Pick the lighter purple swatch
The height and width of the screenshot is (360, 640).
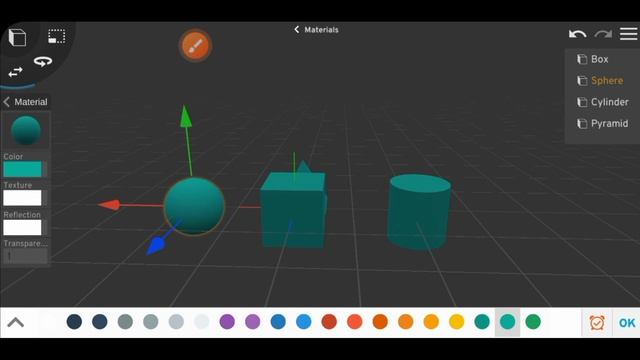coord(253,322)
